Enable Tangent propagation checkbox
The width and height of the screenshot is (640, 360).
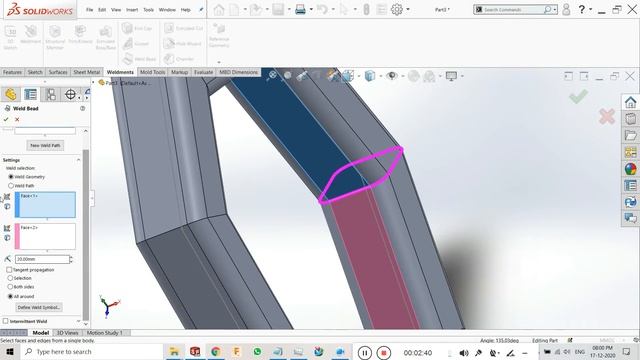(9, 270)
